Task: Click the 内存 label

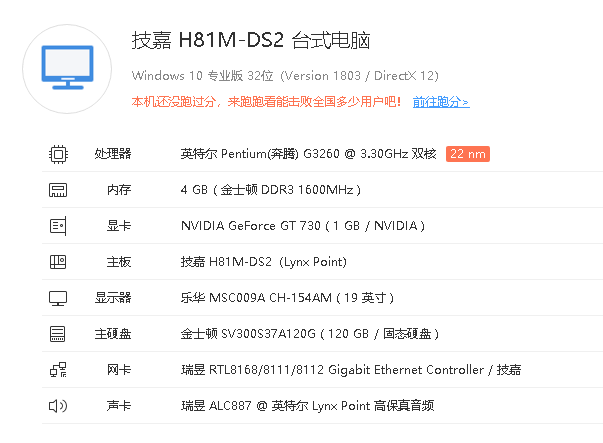Action: coord(119,190)
